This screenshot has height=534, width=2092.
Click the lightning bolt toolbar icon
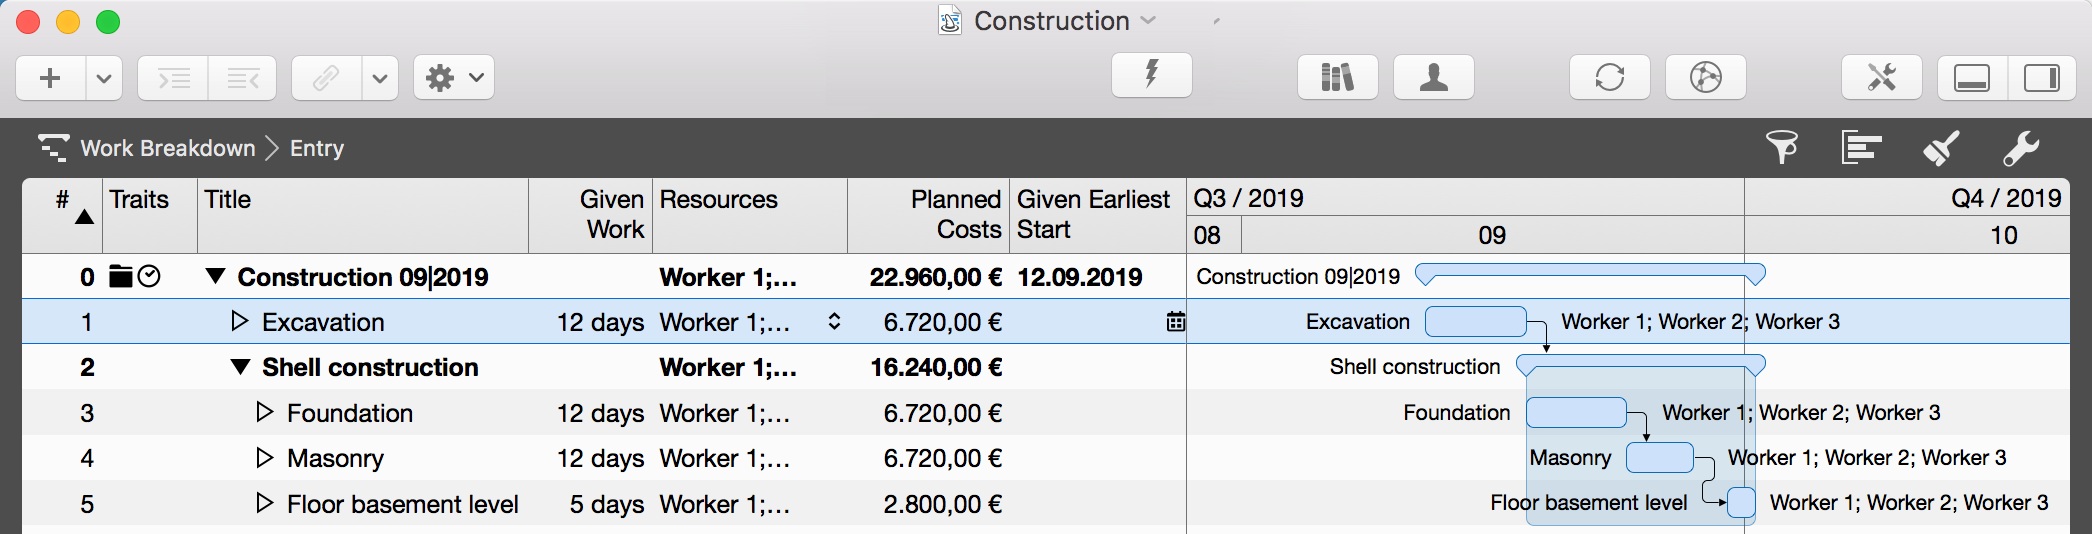click(1151, 76)
